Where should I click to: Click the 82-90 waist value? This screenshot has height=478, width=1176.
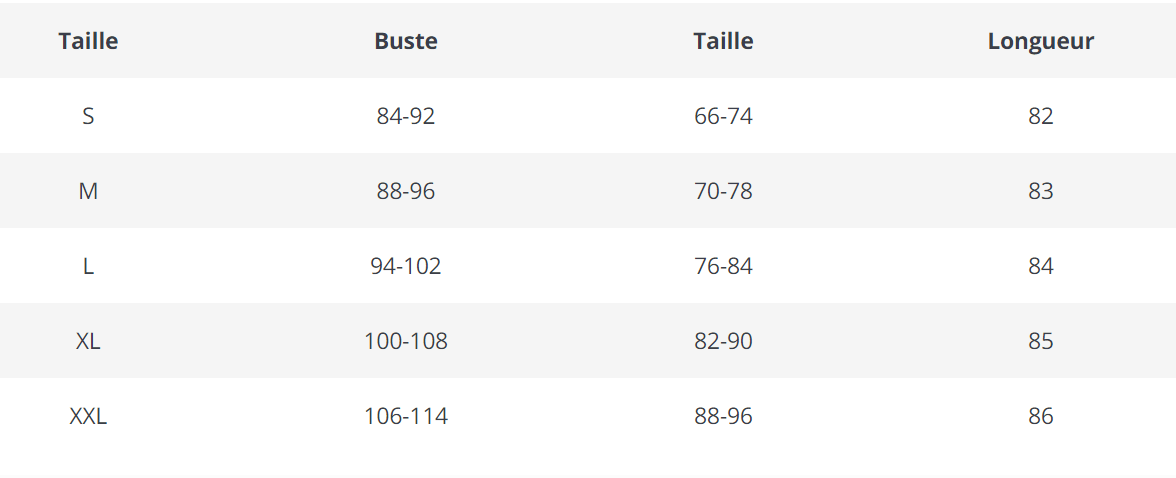[723, 341]
